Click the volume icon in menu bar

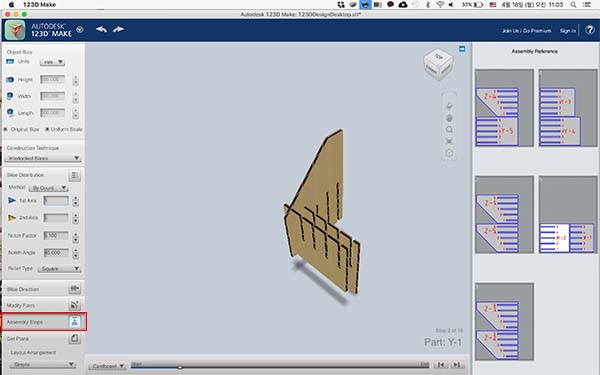[x=452, y=5]
